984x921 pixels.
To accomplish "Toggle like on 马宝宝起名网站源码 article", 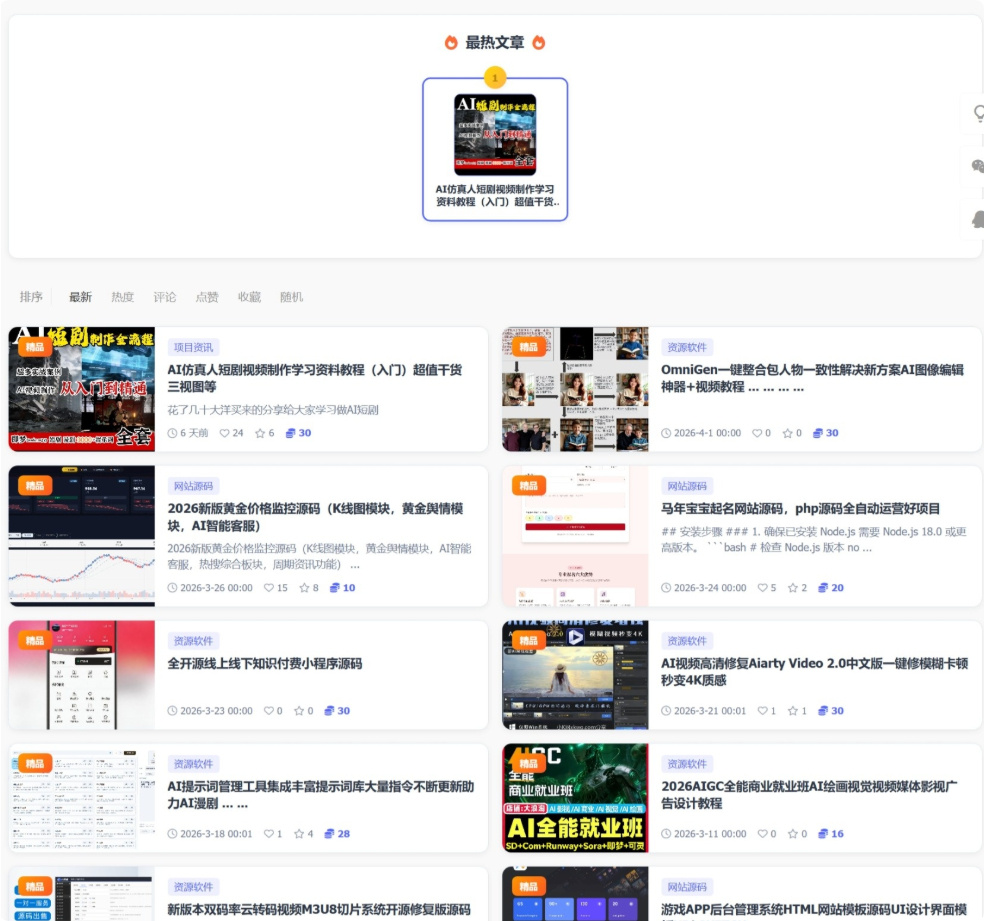I will pyautogui.click(x=764, y=587).
